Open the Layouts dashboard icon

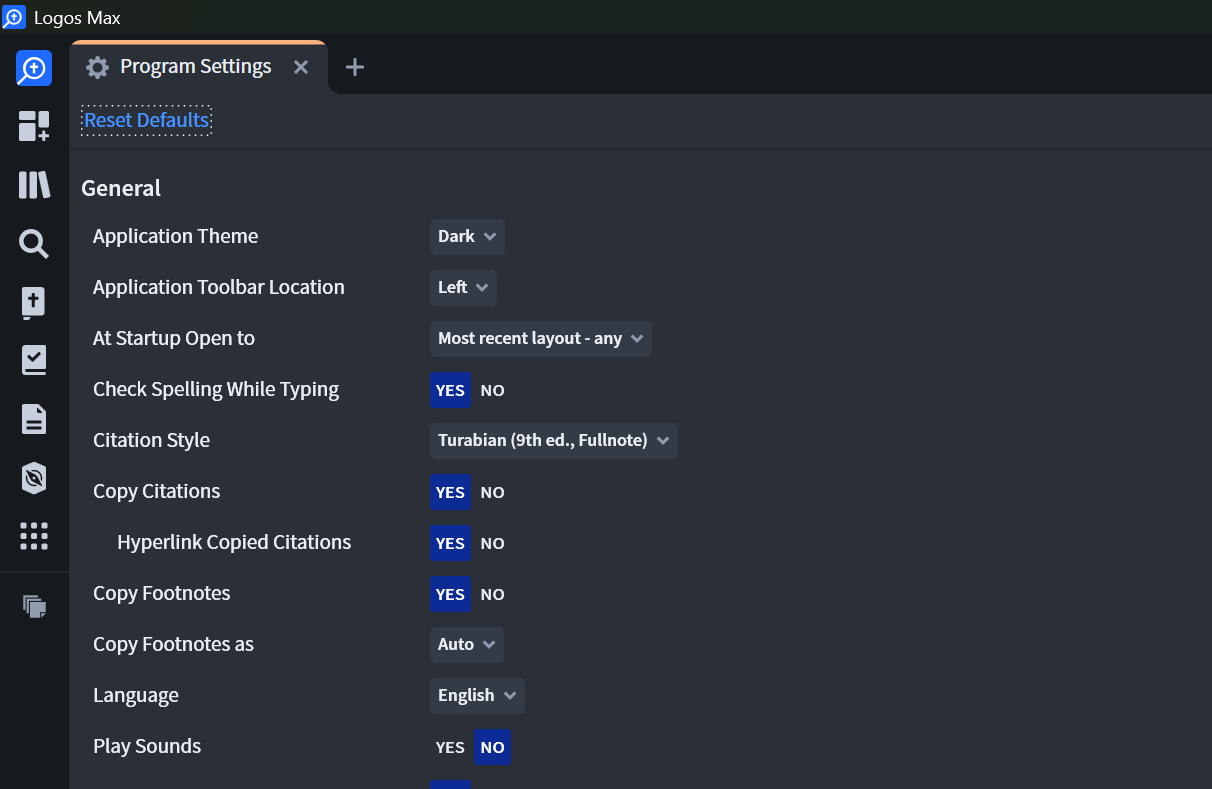click(34, 126)
